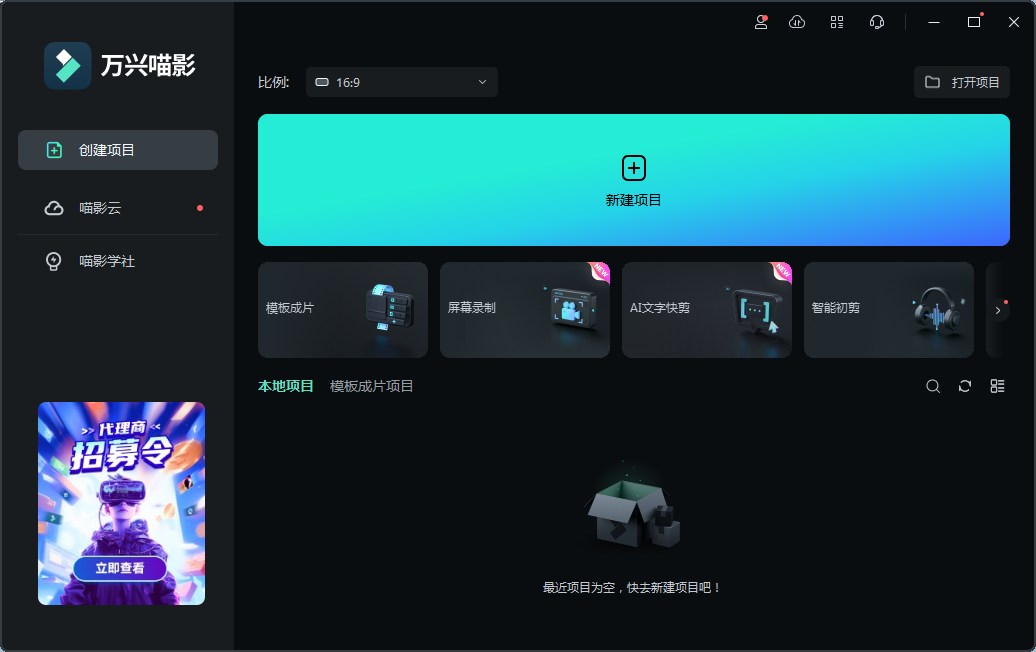Click the cloud sync icon in the title bar

coord(797,22)
